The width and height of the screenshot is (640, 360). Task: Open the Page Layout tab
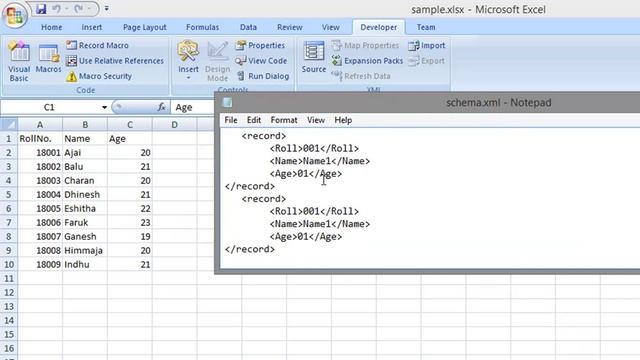(144, 27)
